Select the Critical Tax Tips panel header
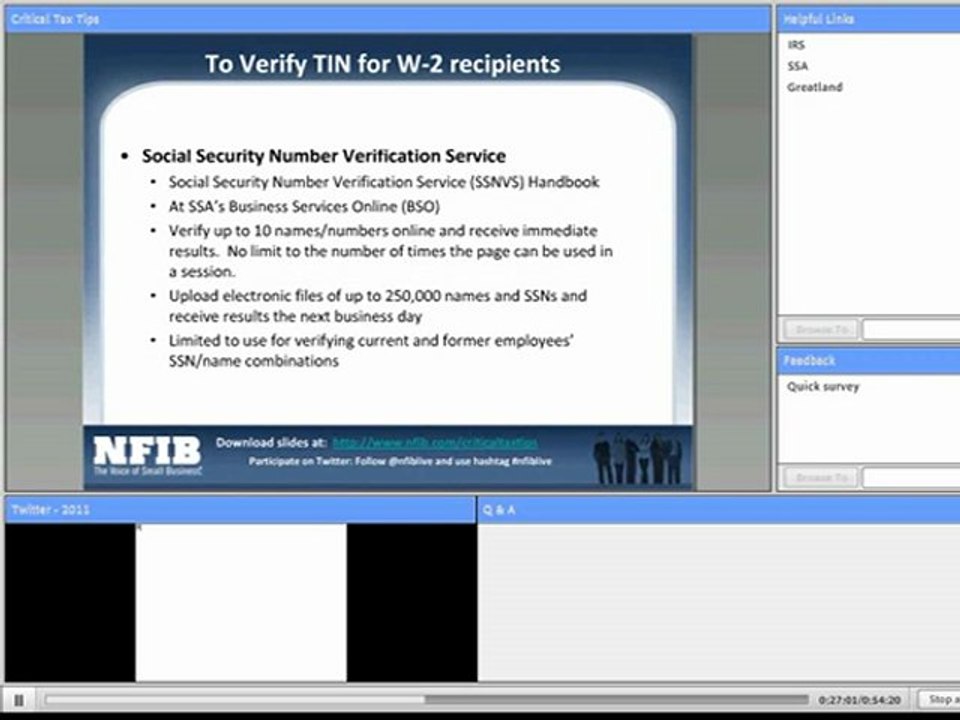 388,19
